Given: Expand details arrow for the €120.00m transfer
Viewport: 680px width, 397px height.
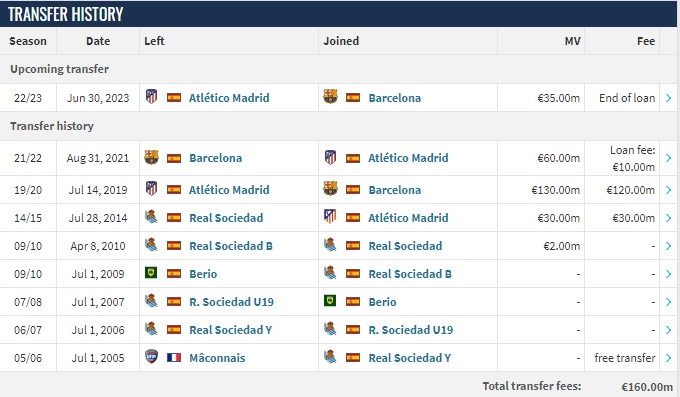Looking at the screenshot, I should pyautogui.click(x=668, y=190).
